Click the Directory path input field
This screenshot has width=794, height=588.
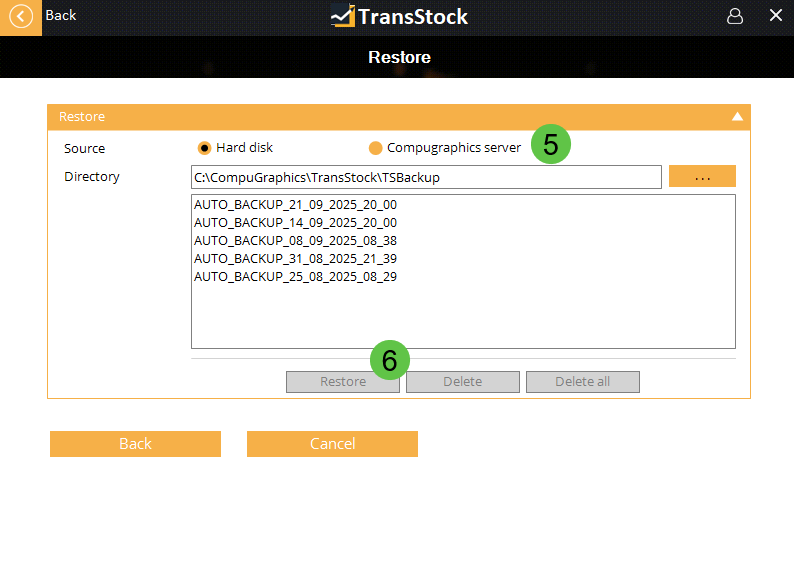coord(426,177)
